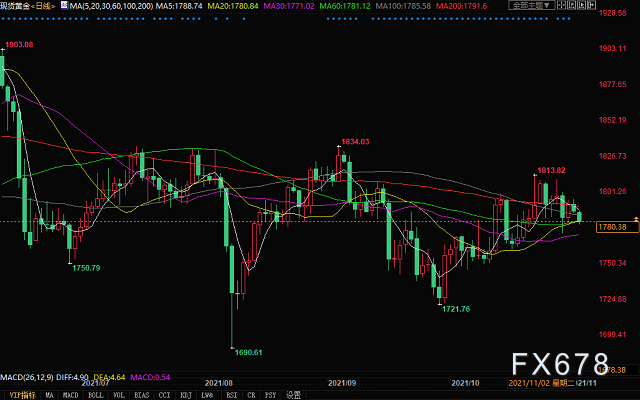640x400 pixels.
Task: Click the 1690.61 low price label
Action: tap(249, 352)
